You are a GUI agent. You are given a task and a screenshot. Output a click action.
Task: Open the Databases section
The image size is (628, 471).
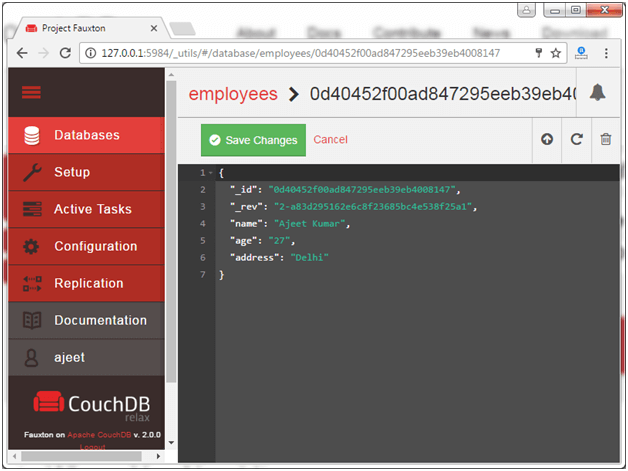(86, 135)
